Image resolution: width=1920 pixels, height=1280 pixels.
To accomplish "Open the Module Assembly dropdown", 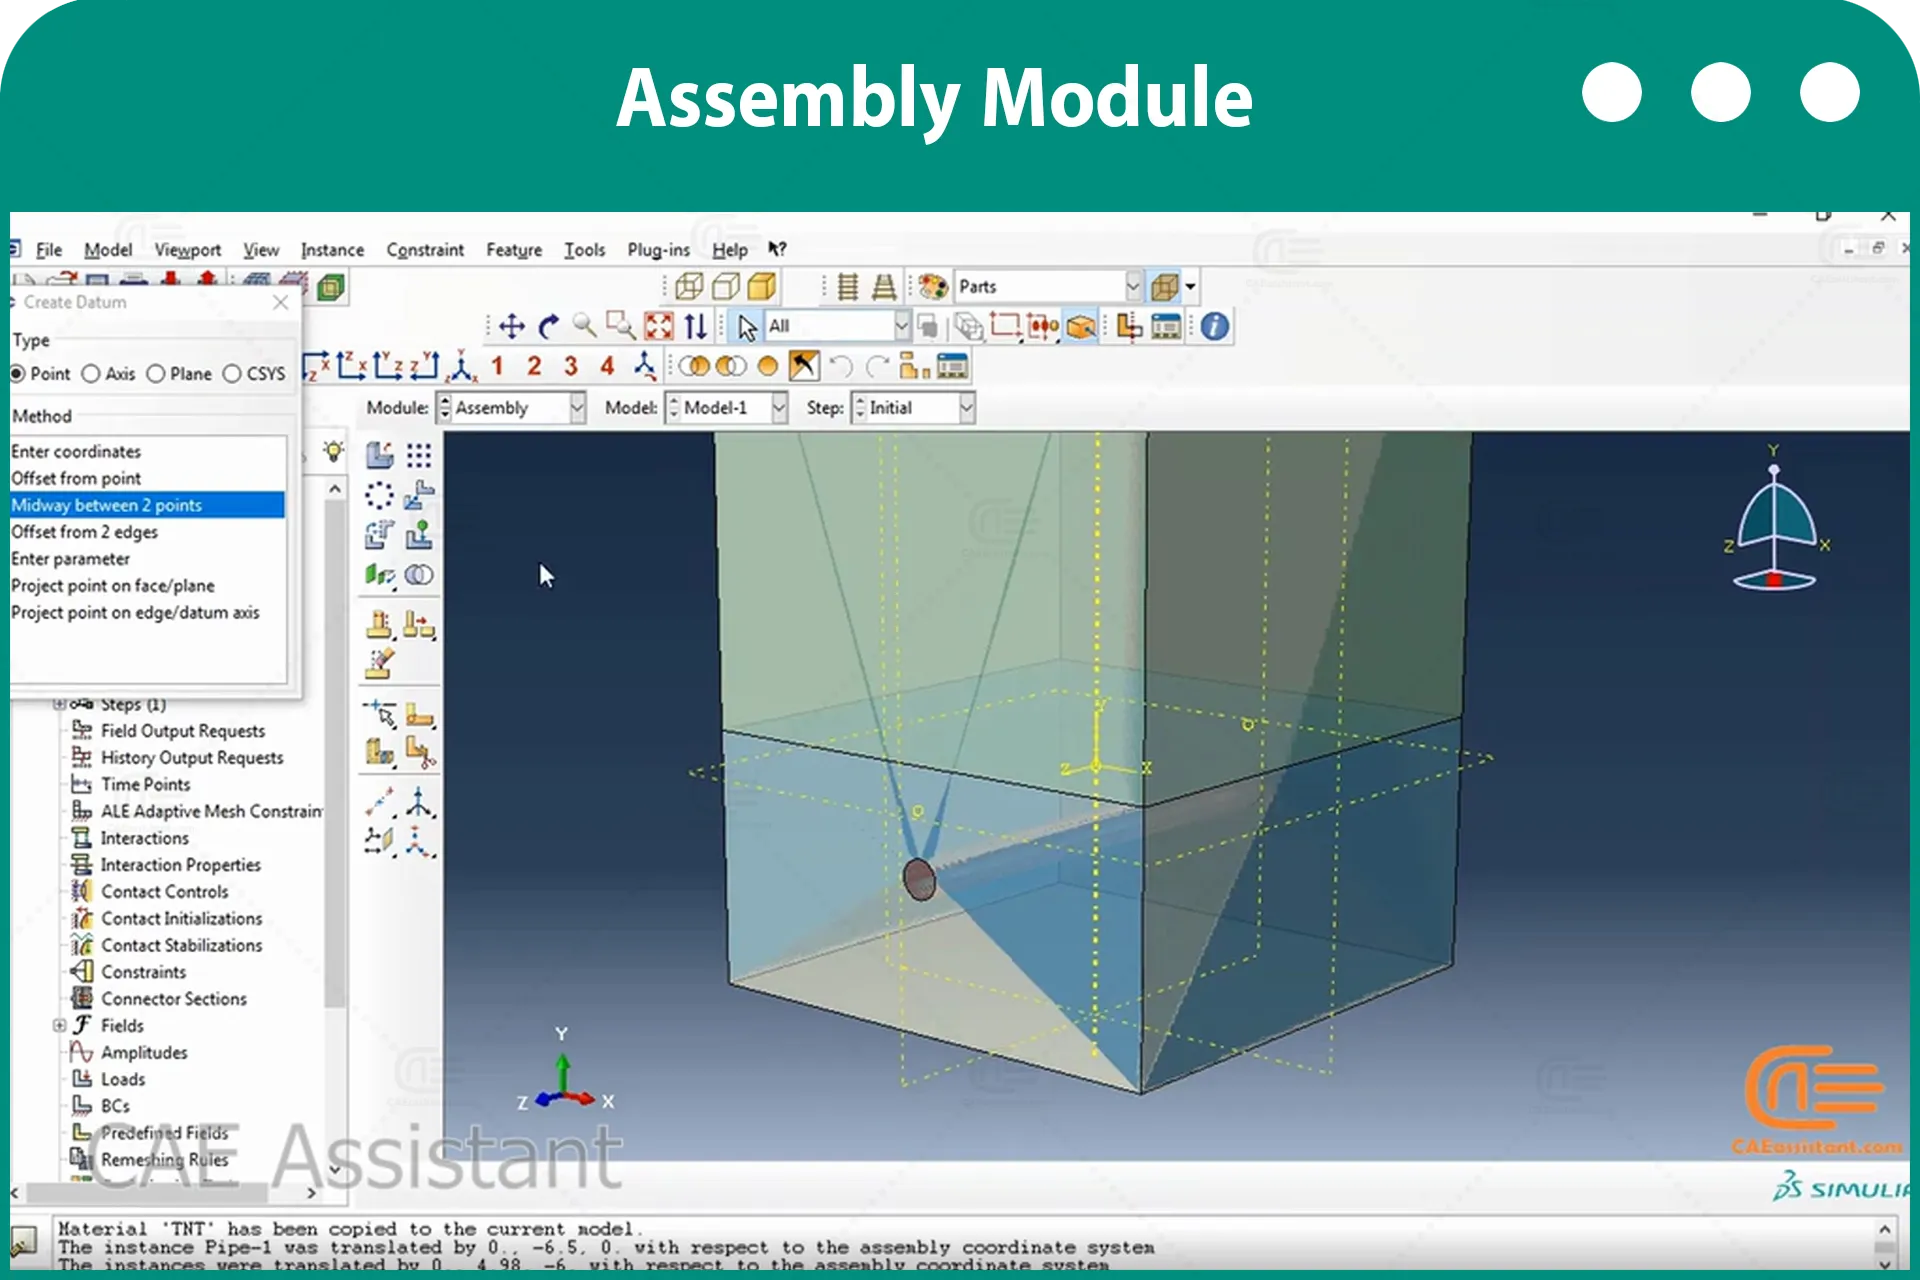I will point(511,408).
